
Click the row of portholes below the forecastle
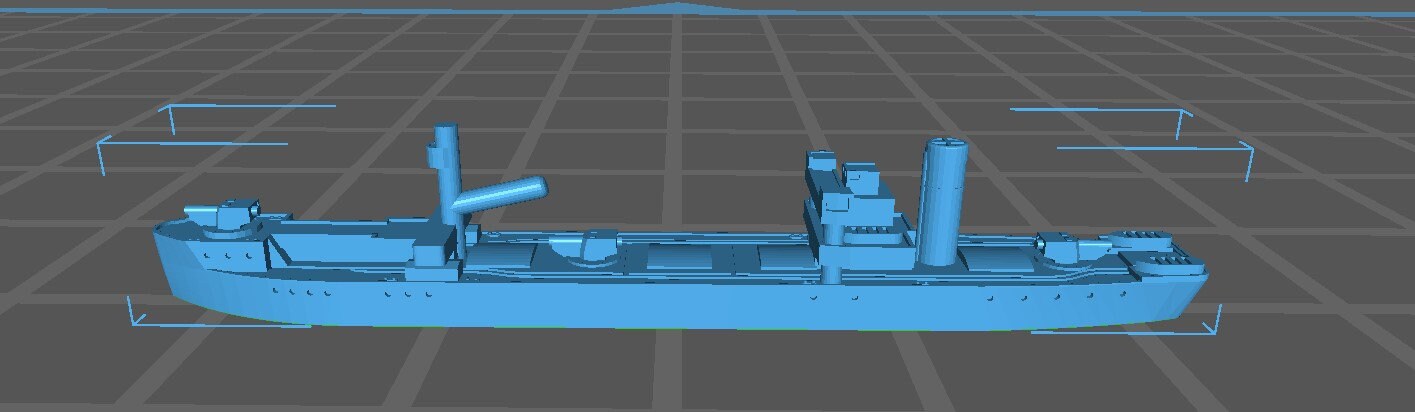coord(229,258)
